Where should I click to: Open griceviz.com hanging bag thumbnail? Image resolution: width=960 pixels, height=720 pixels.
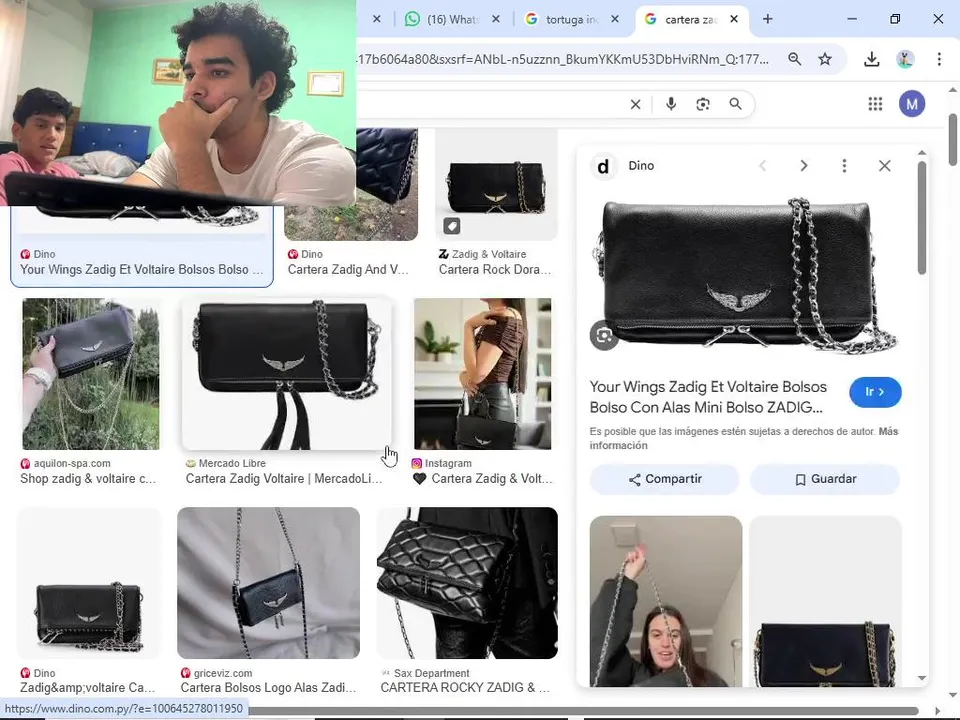pyautogui.click(x=268, y=583)
